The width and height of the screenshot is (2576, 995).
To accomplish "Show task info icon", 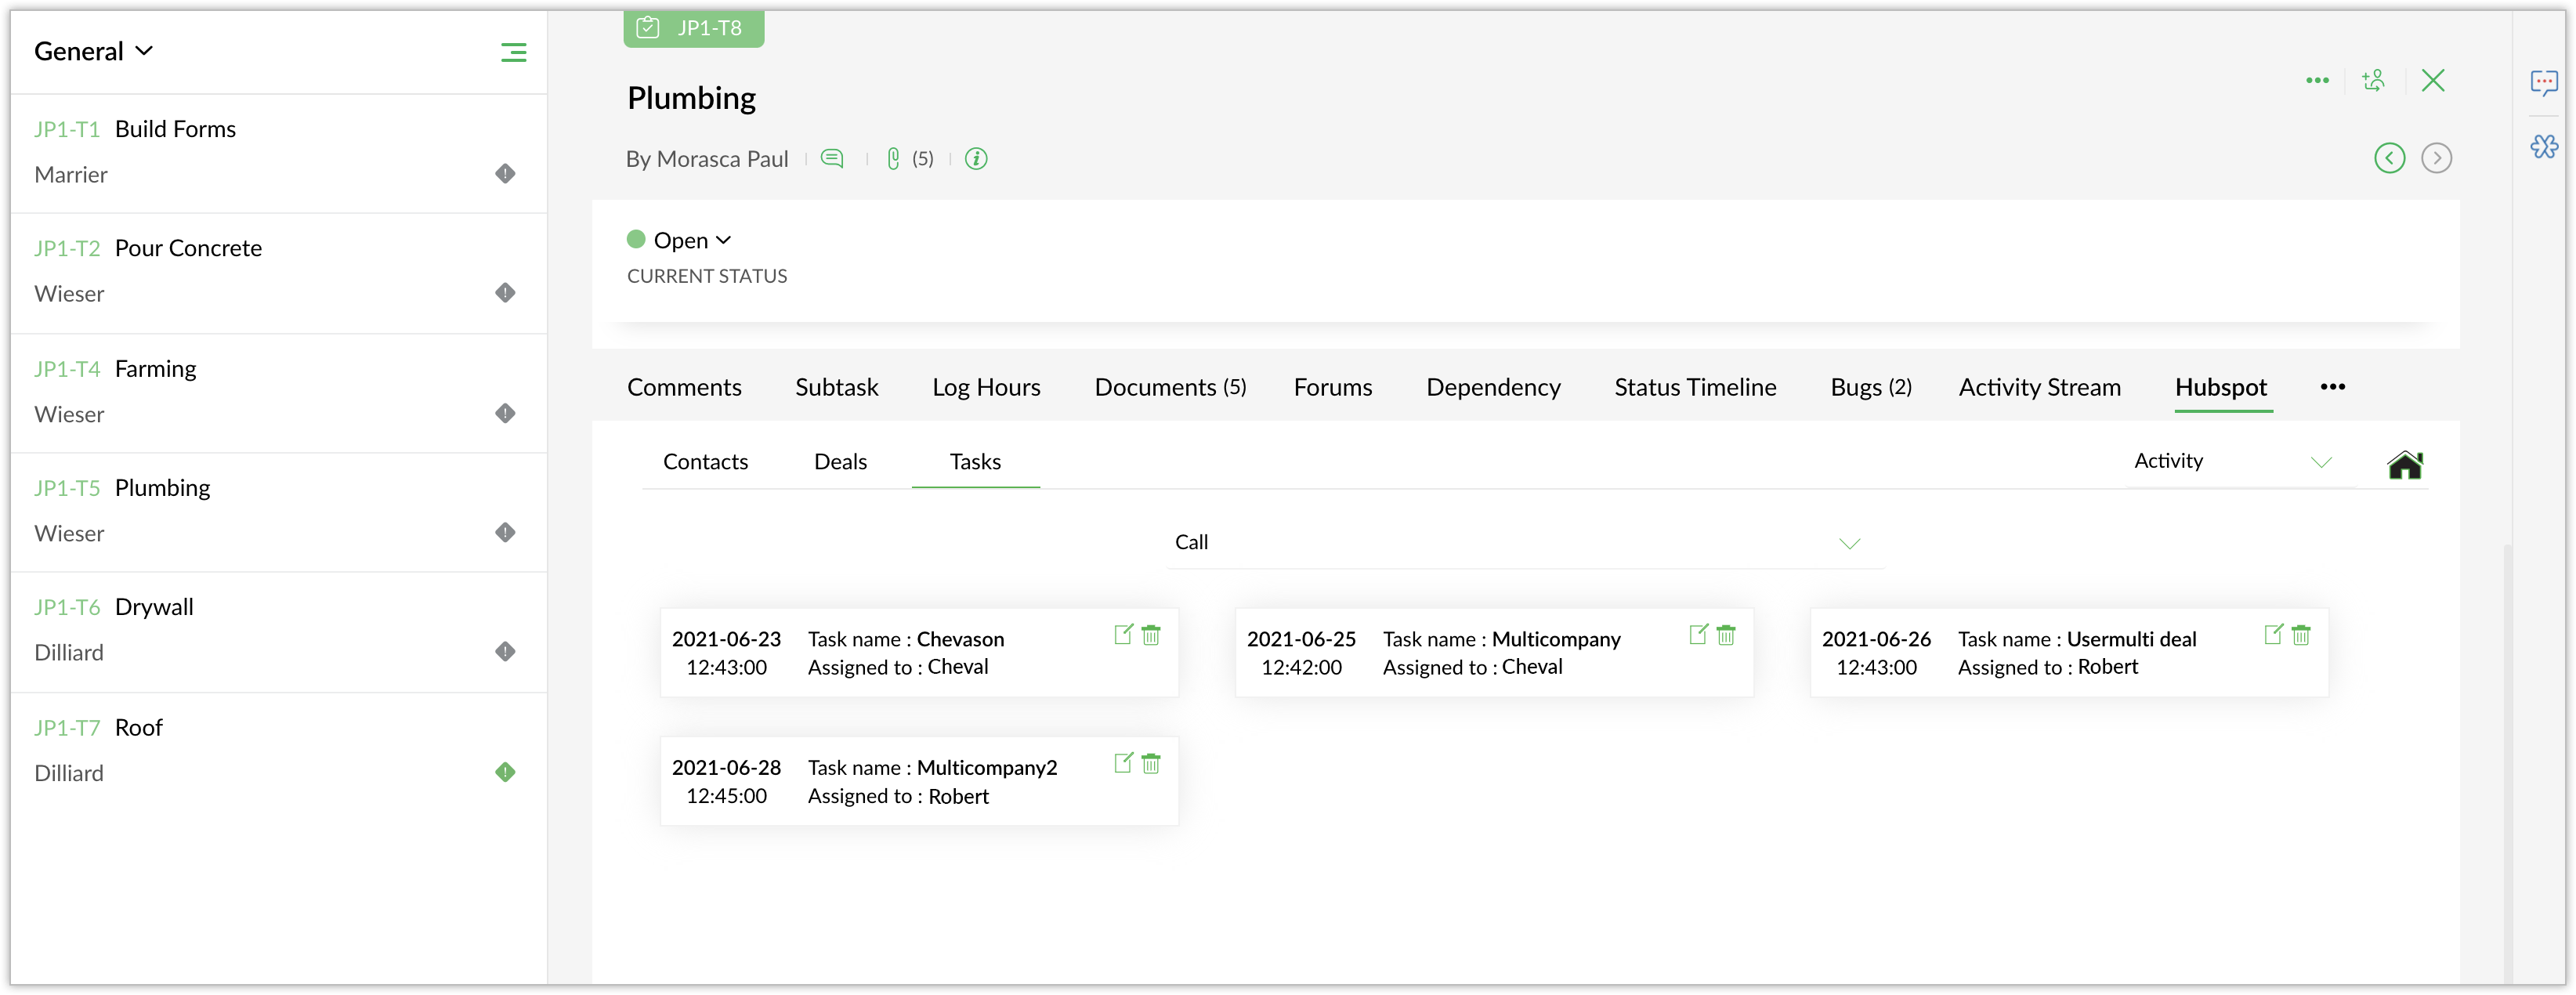I will pos(976,158).
